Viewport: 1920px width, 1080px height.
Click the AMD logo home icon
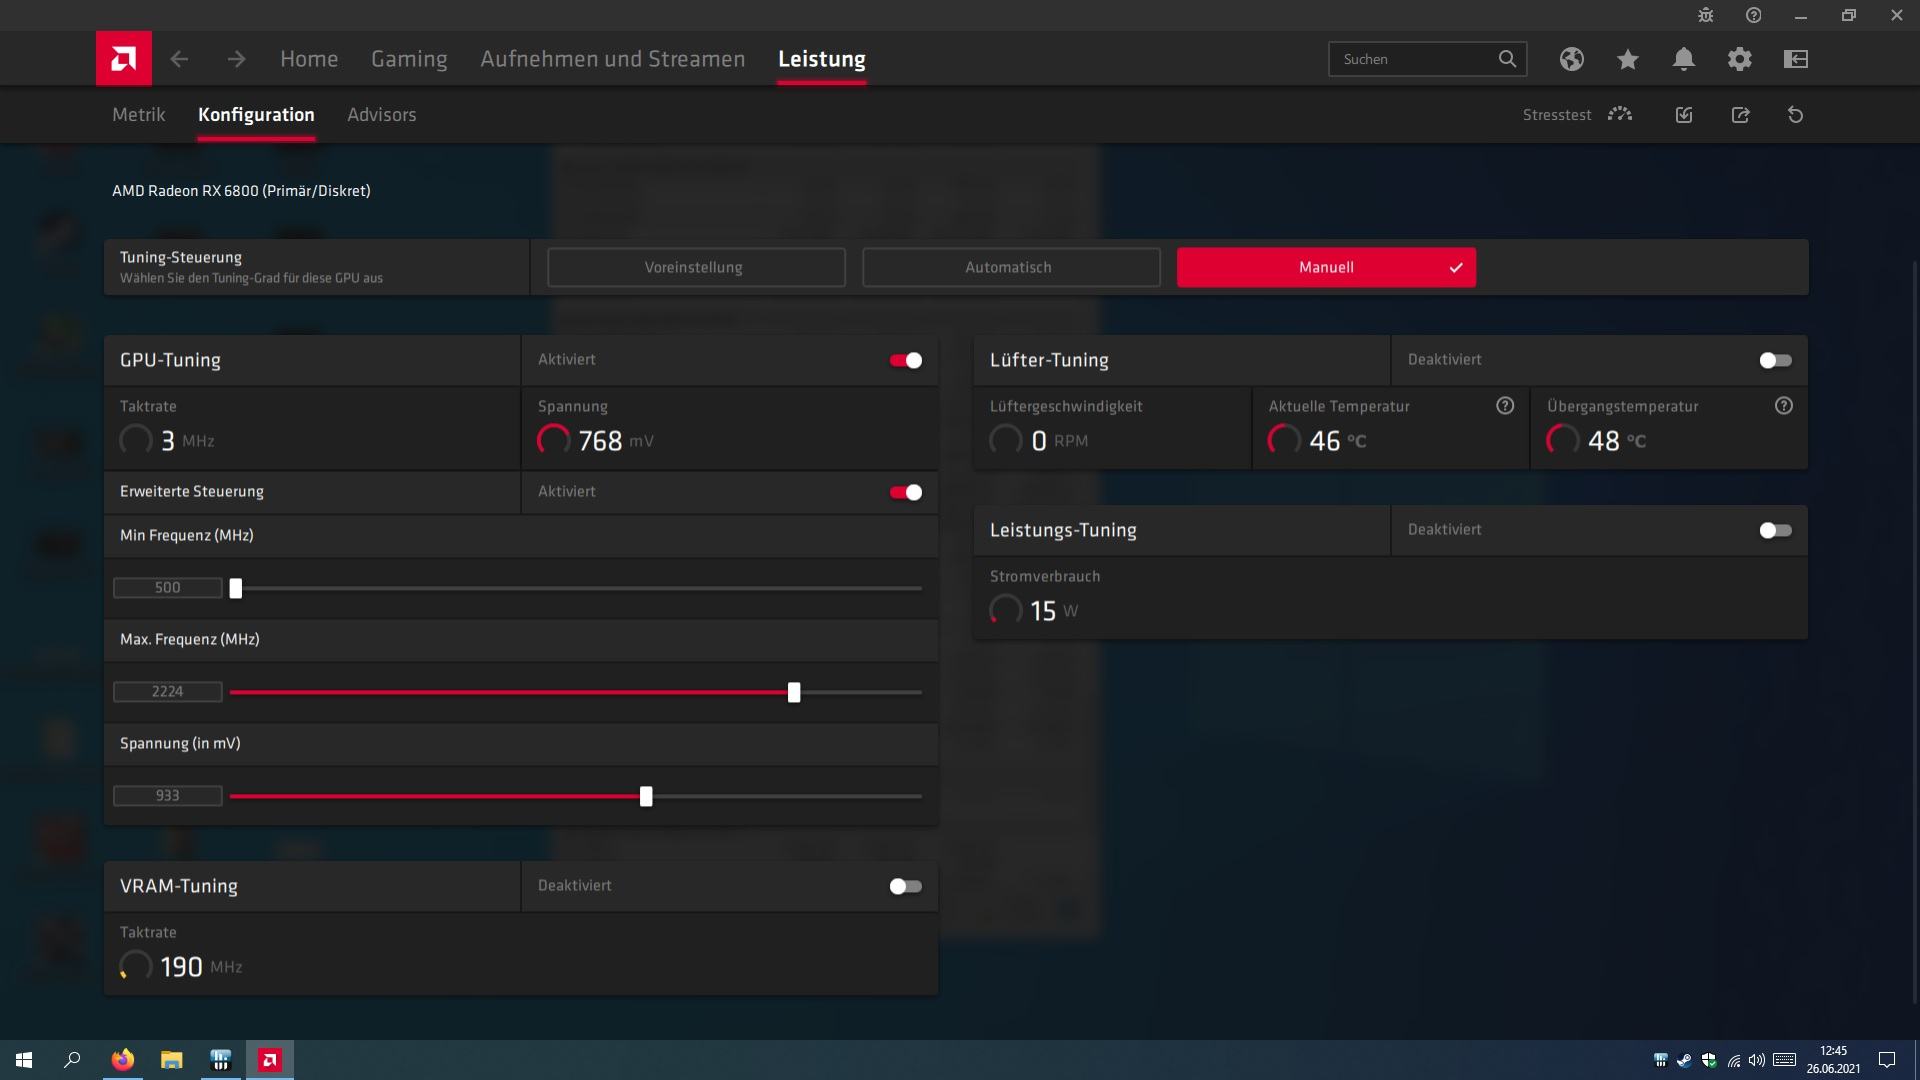[124, 58]
